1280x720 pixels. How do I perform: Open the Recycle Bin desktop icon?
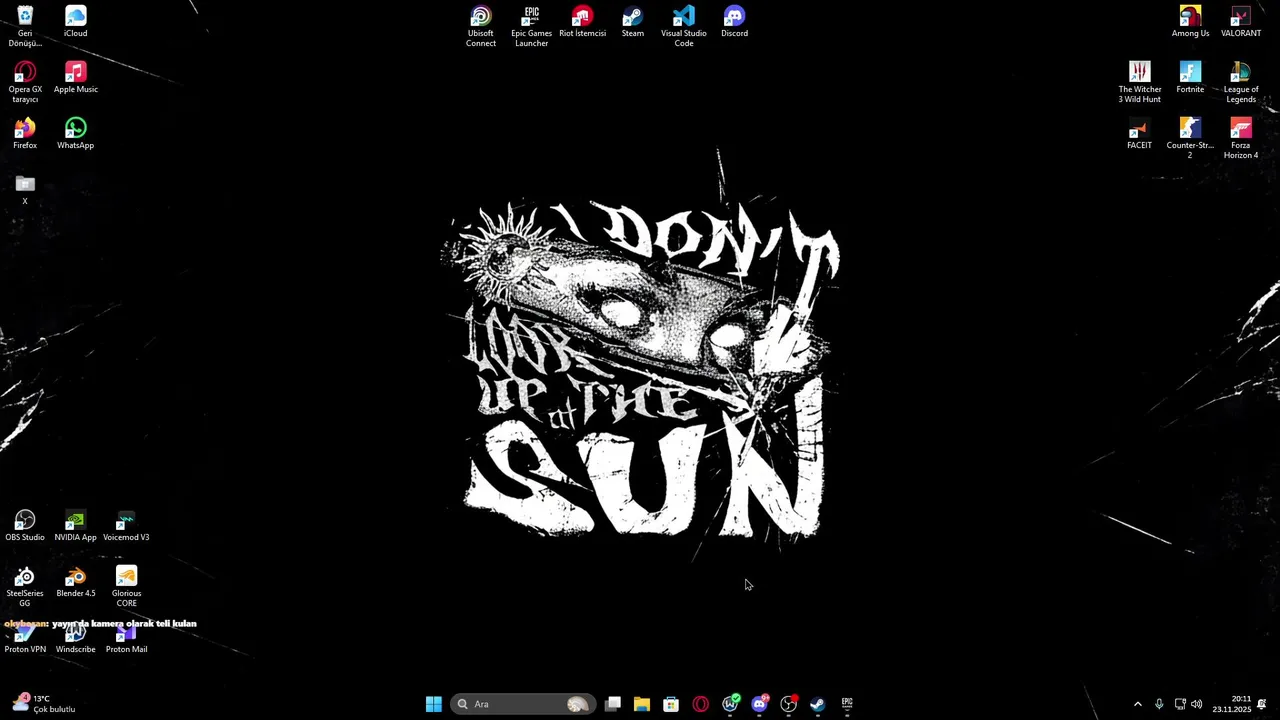pos(25,26)
